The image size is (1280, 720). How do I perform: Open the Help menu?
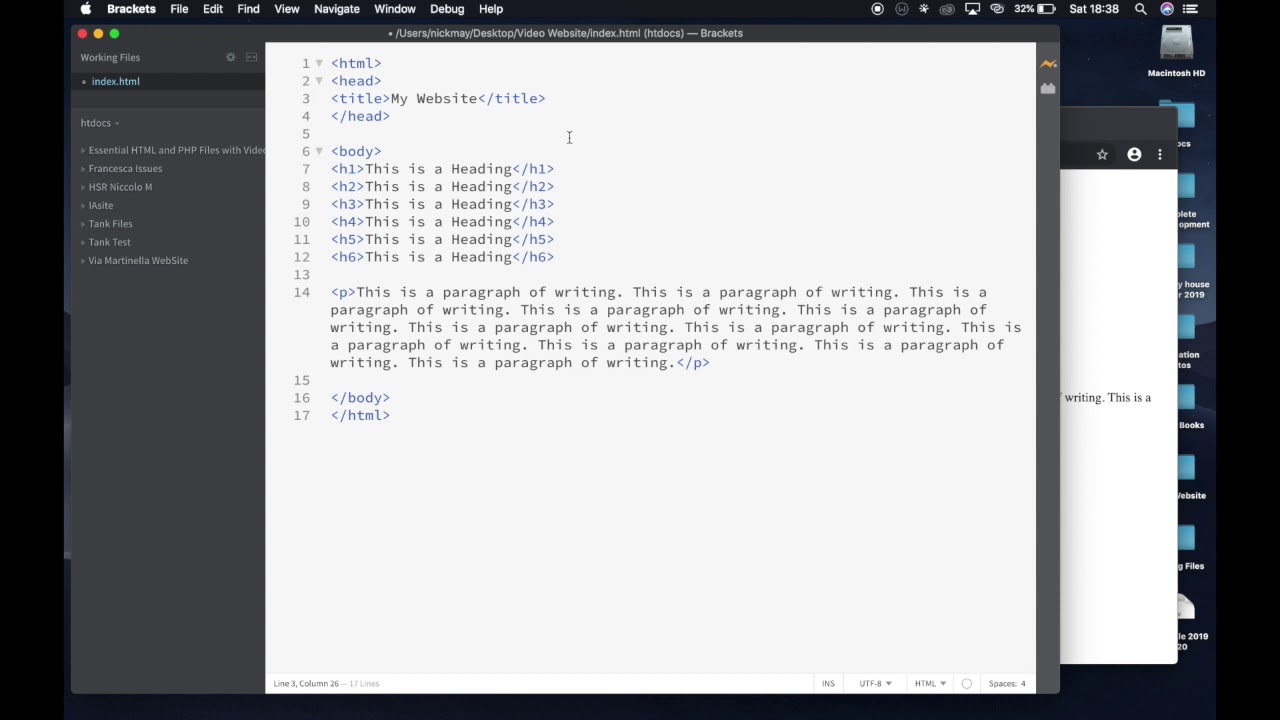coord(491,9)
